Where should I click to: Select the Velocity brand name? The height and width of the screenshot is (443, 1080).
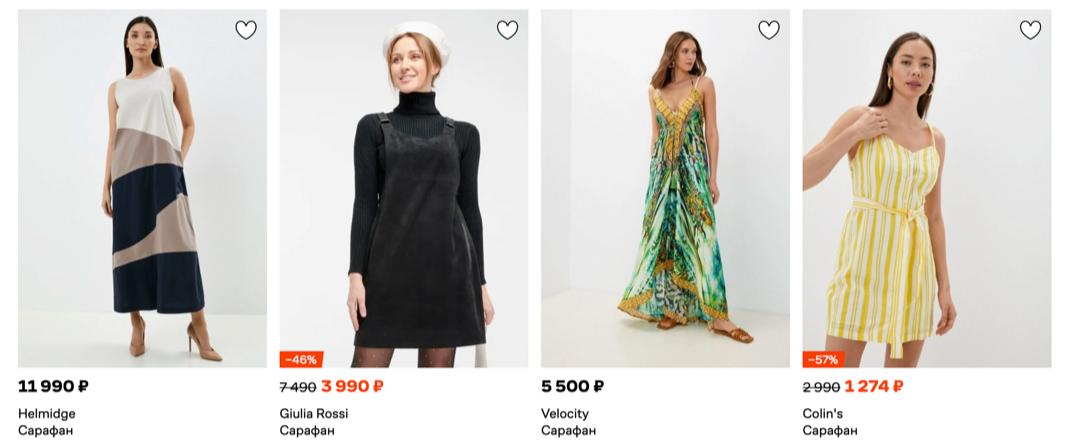[565, 413]
